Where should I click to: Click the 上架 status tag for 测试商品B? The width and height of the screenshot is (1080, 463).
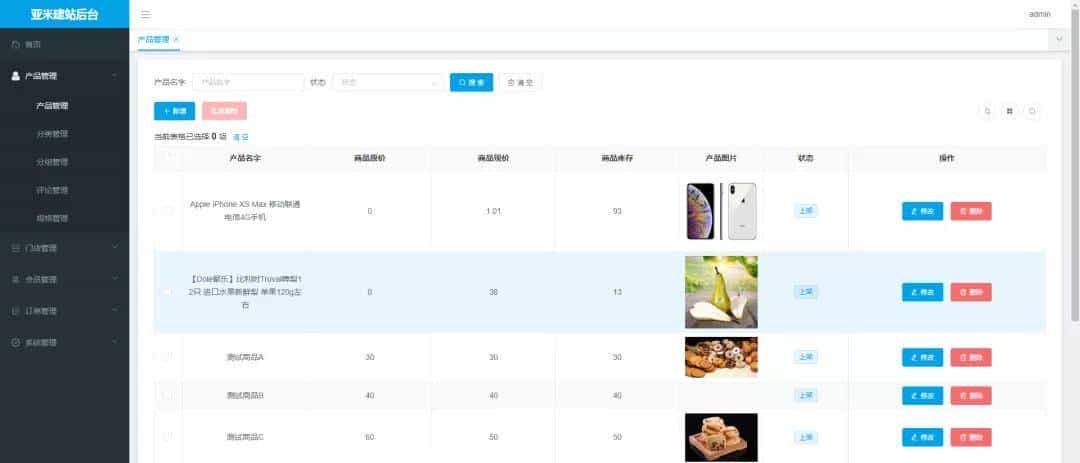(805, 395)
